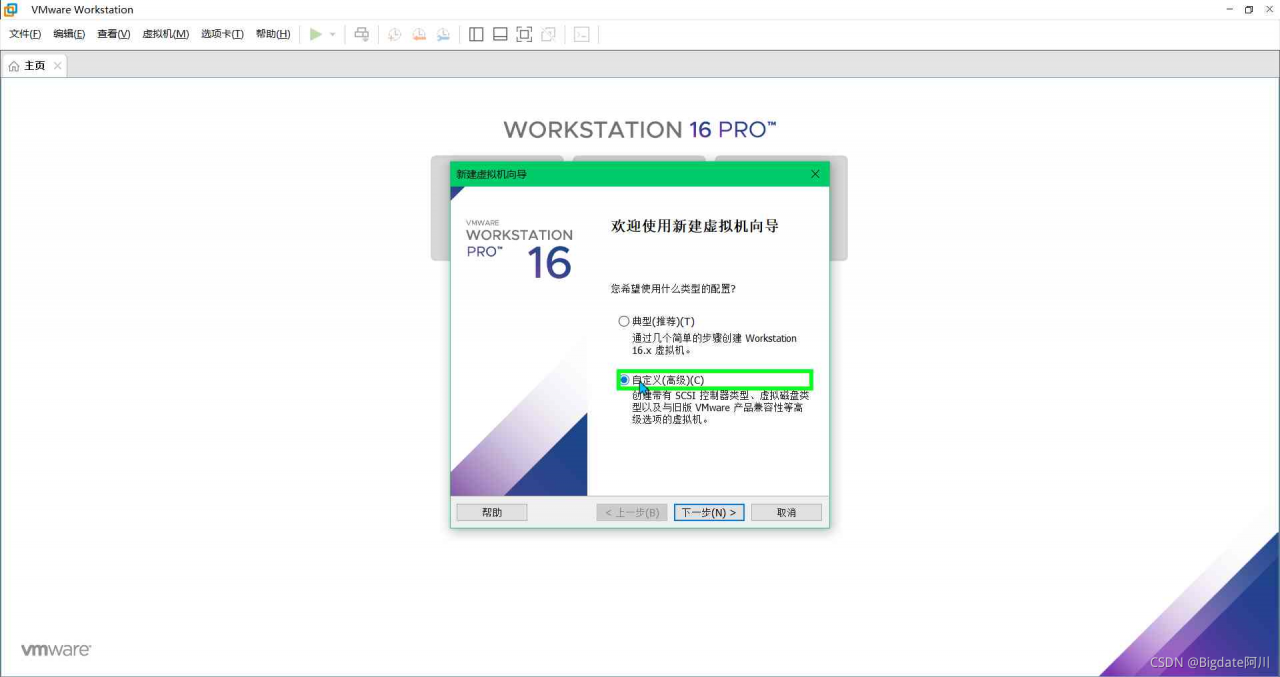This screenshot has width=1280, height=677.
Task: Toggle the thumbnail bar view icon
Action: point(500,34)
